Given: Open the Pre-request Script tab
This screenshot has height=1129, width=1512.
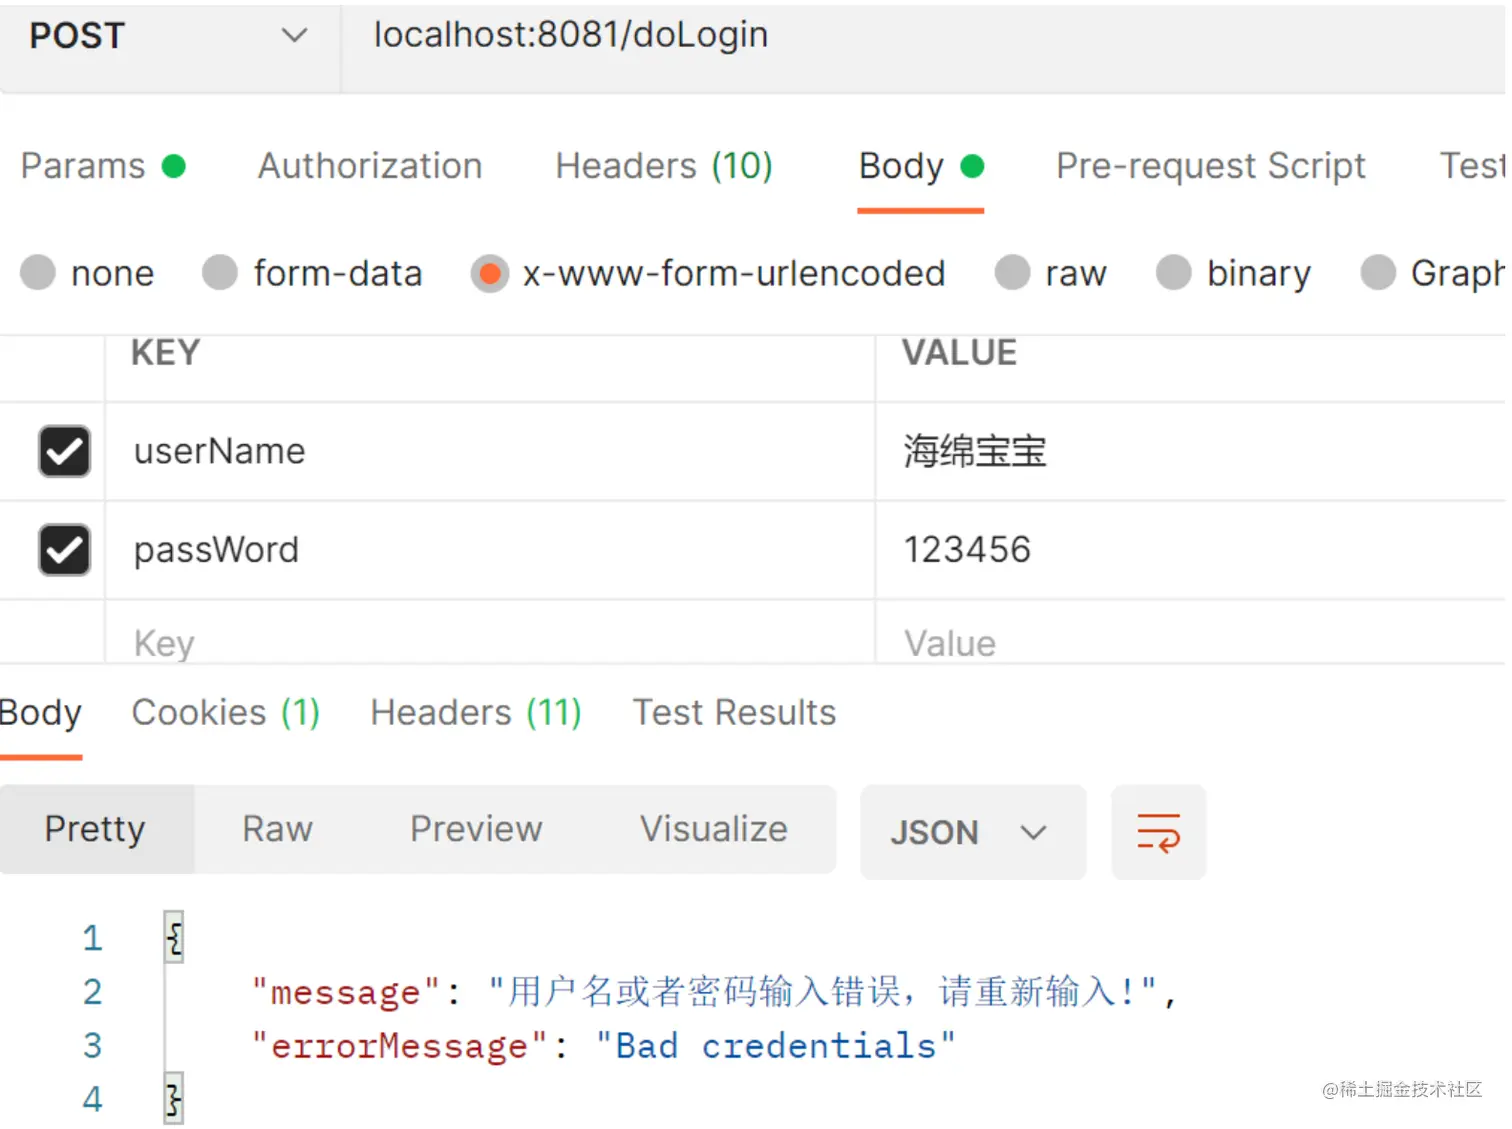Looking at the screenshot, I should pyautogui.click(x=1210, y=166).
